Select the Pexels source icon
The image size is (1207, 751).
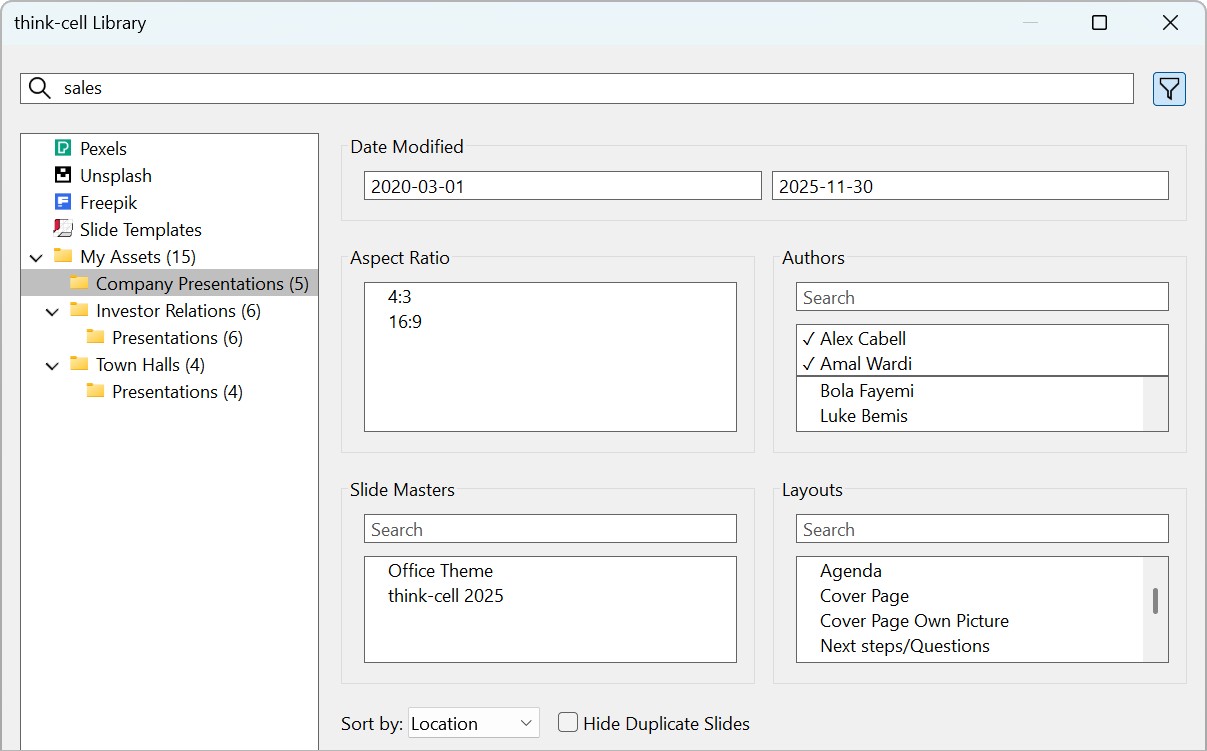click(x=63, y=148)
